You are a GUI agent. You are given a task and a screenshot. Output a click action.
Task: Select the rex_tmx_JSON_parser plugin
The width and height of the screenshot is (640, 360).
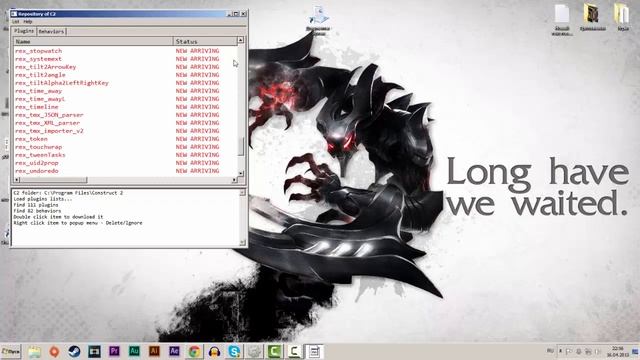click(x=125, y=115)
